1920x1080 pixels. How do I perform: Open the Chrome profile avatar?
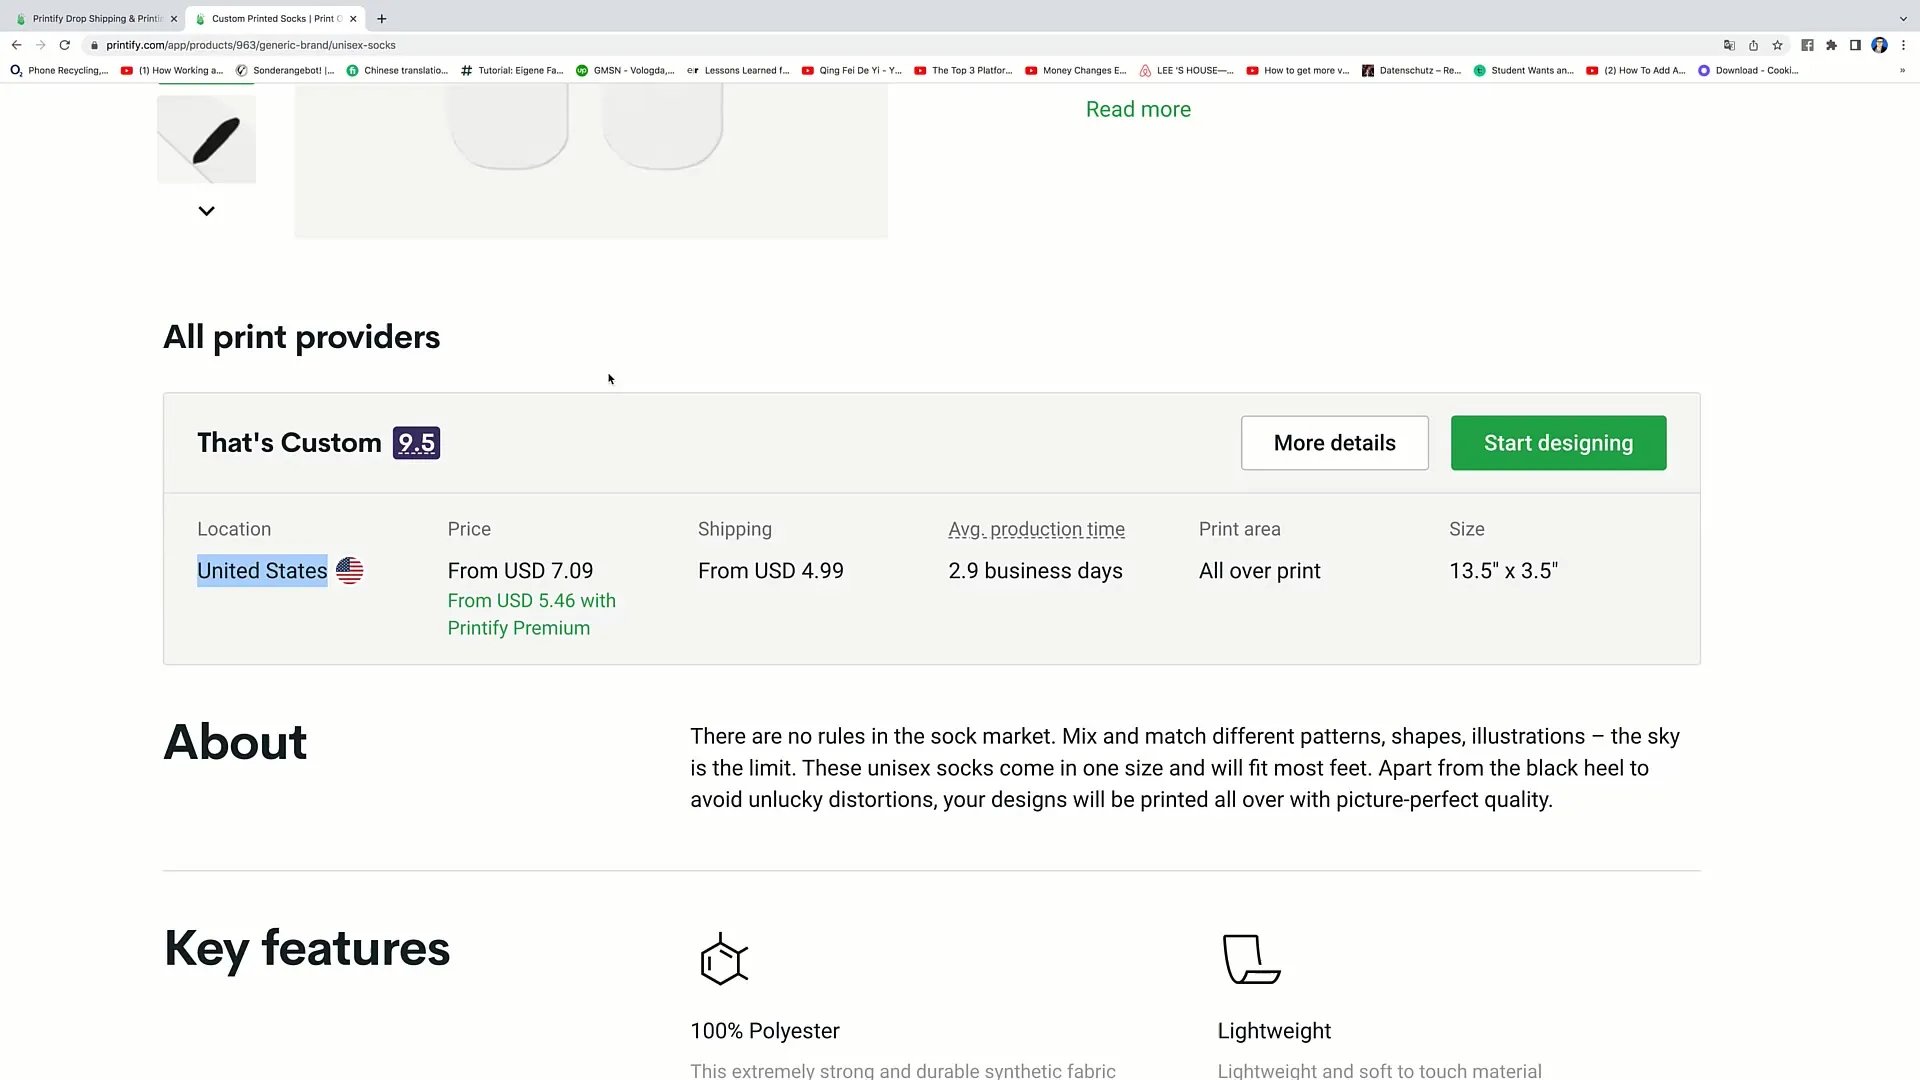[x=1879, y=45]
